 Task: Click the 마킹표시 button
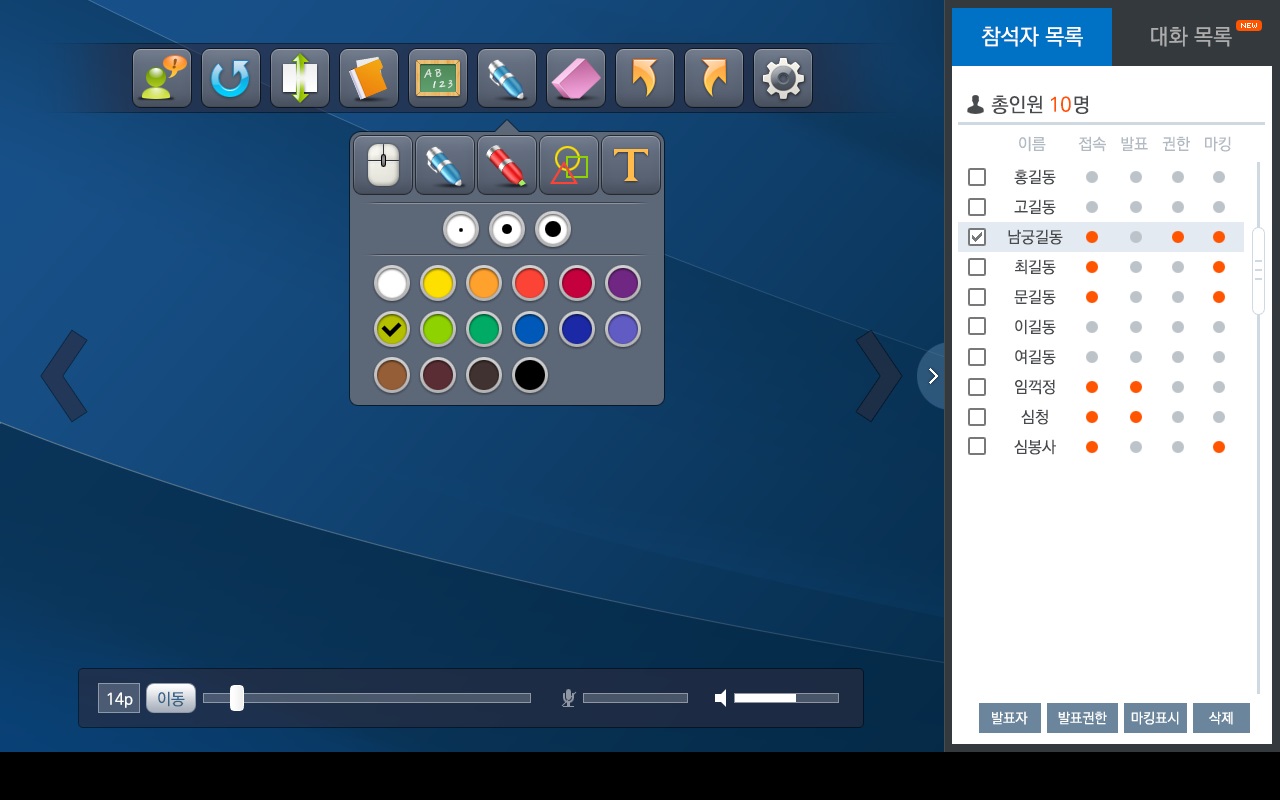pyautogui.click(x=1155, y=718)
